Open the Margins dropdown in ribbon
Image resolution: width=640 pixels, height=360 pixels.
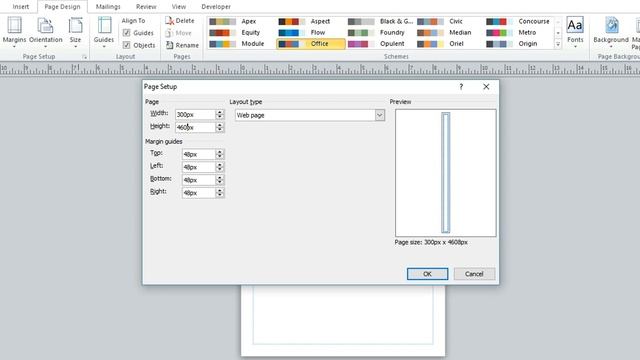click(14, 32)
